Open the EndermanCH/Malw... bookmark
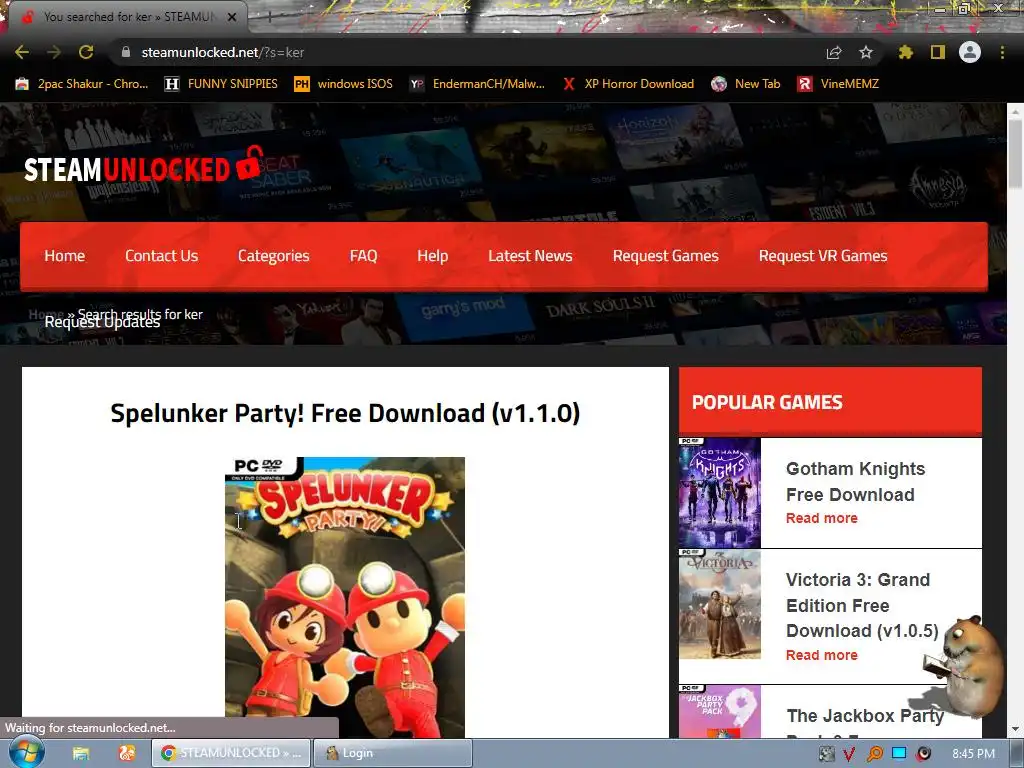1024x768 pixels. (477, 84)
